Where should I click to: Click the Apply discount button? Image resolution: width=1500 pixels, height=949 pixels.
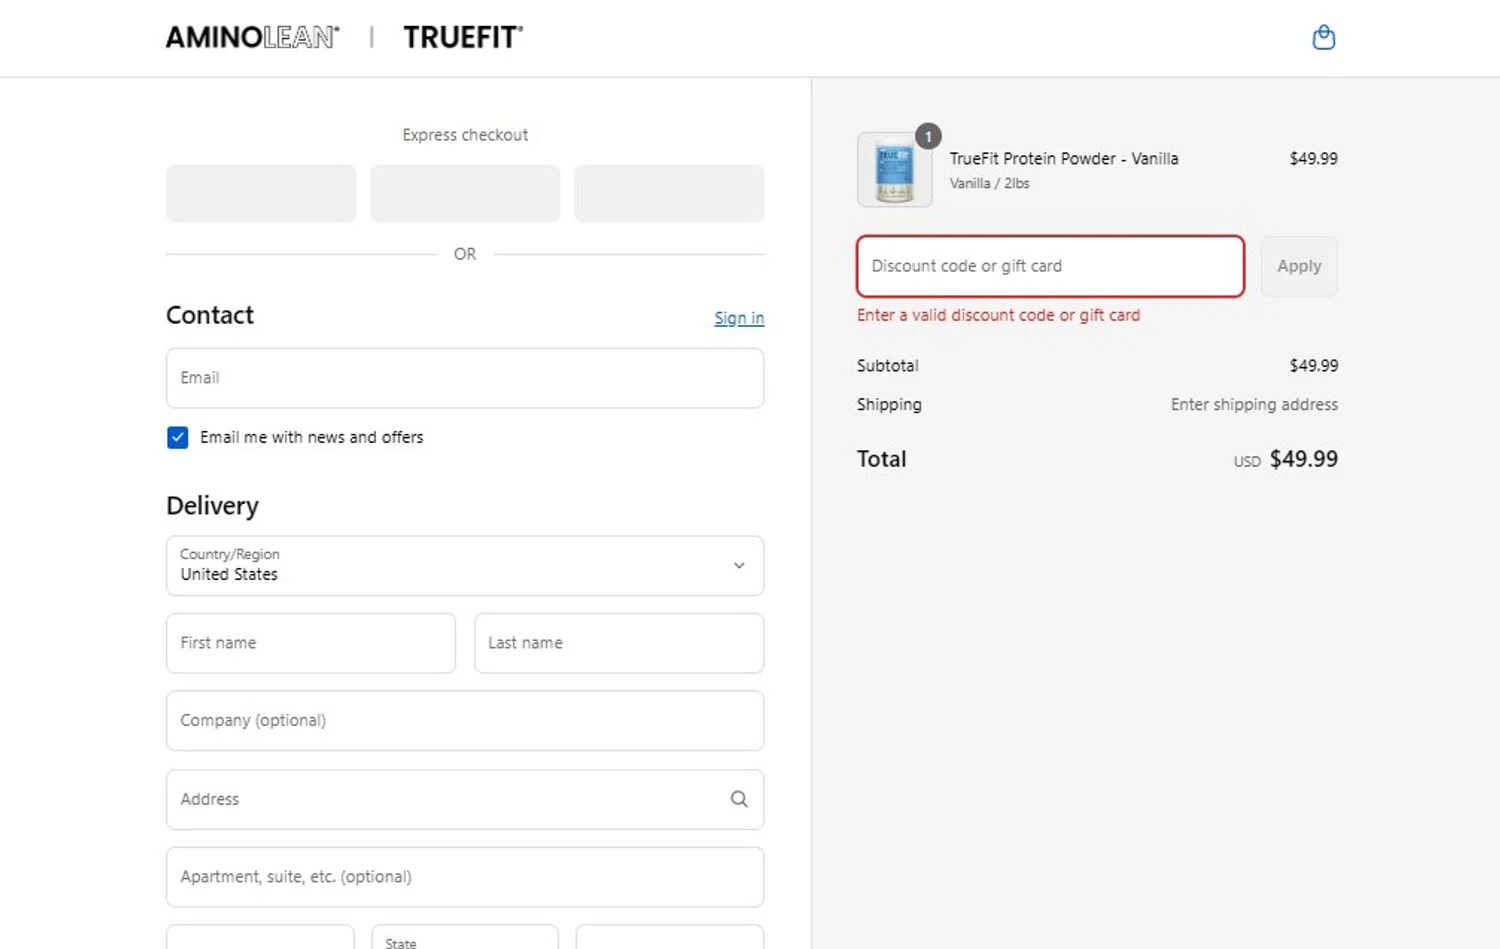1299,266
